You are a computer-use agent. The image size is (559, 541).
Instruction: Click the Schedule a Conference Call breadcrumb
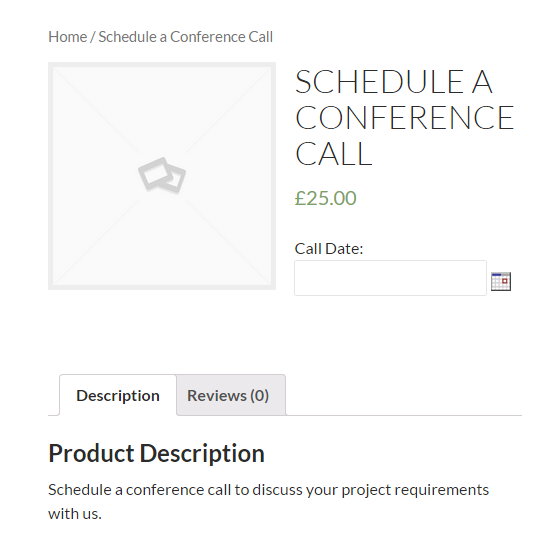coord(186,37)
